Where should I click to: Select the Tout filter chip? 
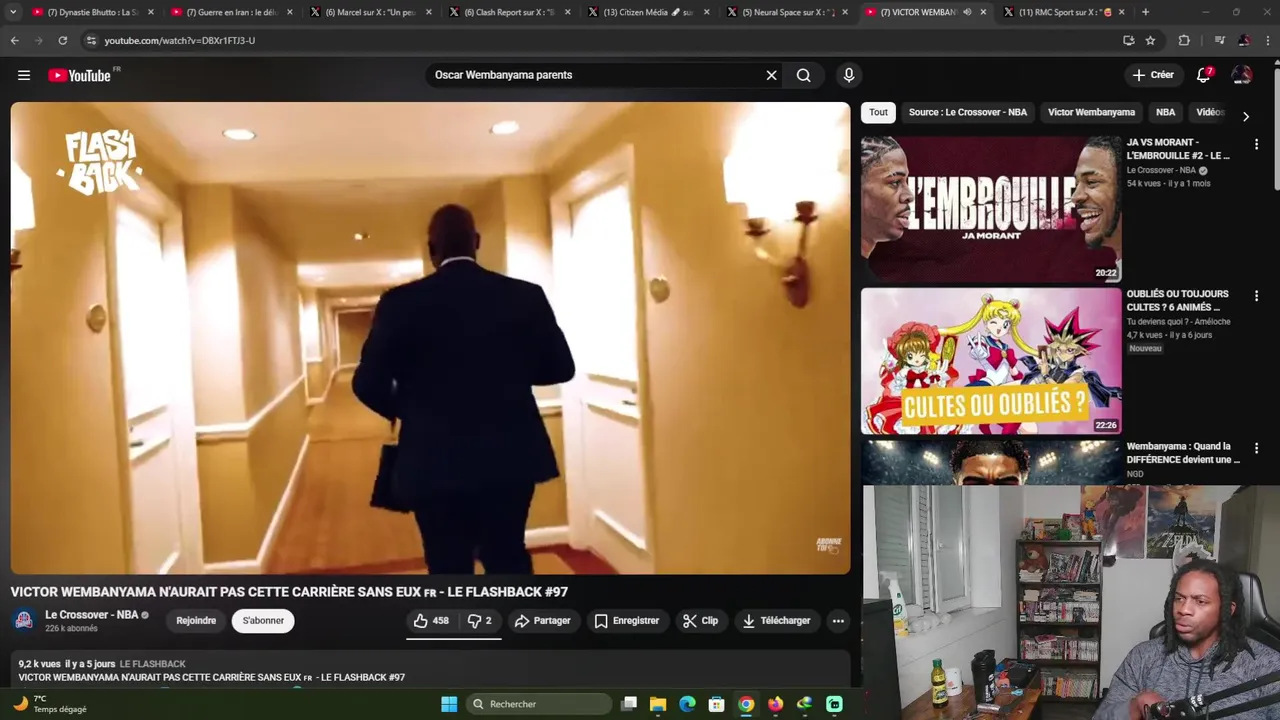(878, 112)
